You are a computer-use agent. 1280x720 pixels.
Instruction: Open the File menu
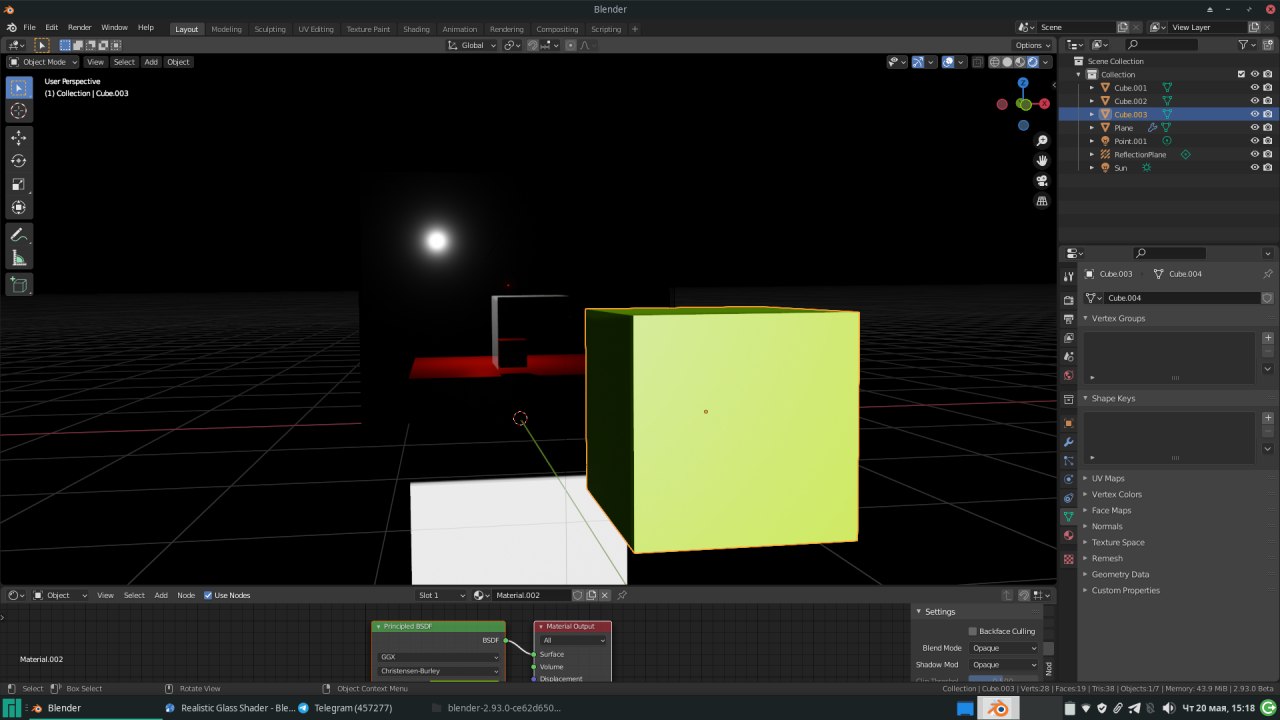coord(29,28)
